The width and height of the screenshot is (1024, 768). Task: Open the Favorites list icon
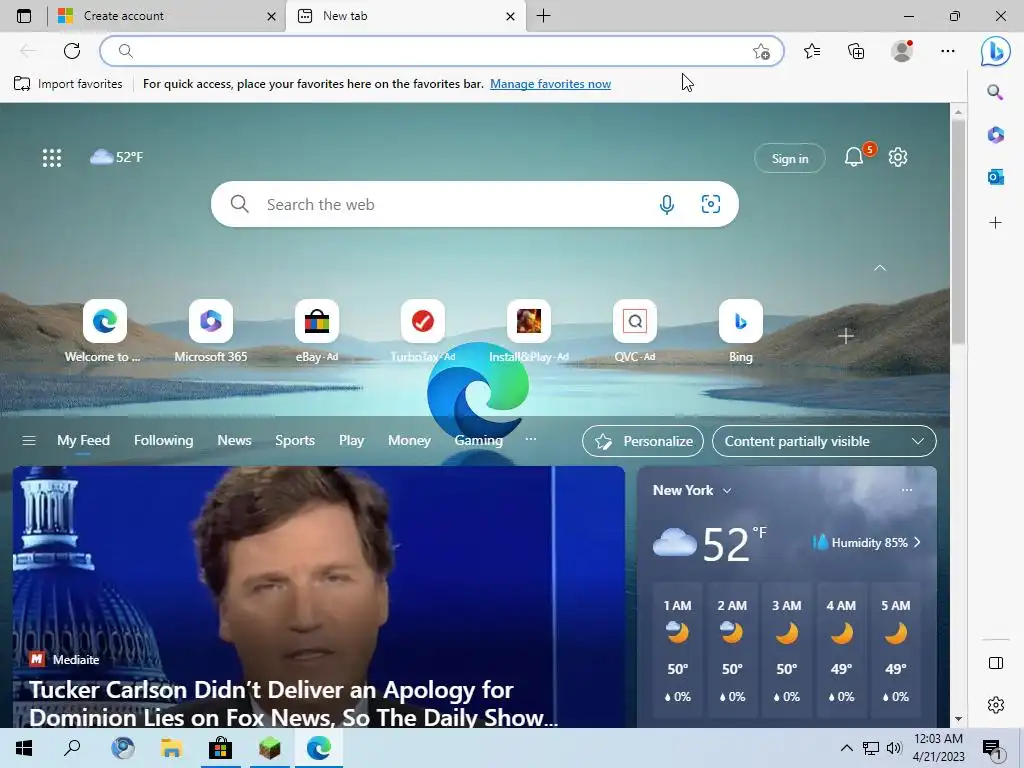[812, 51]
